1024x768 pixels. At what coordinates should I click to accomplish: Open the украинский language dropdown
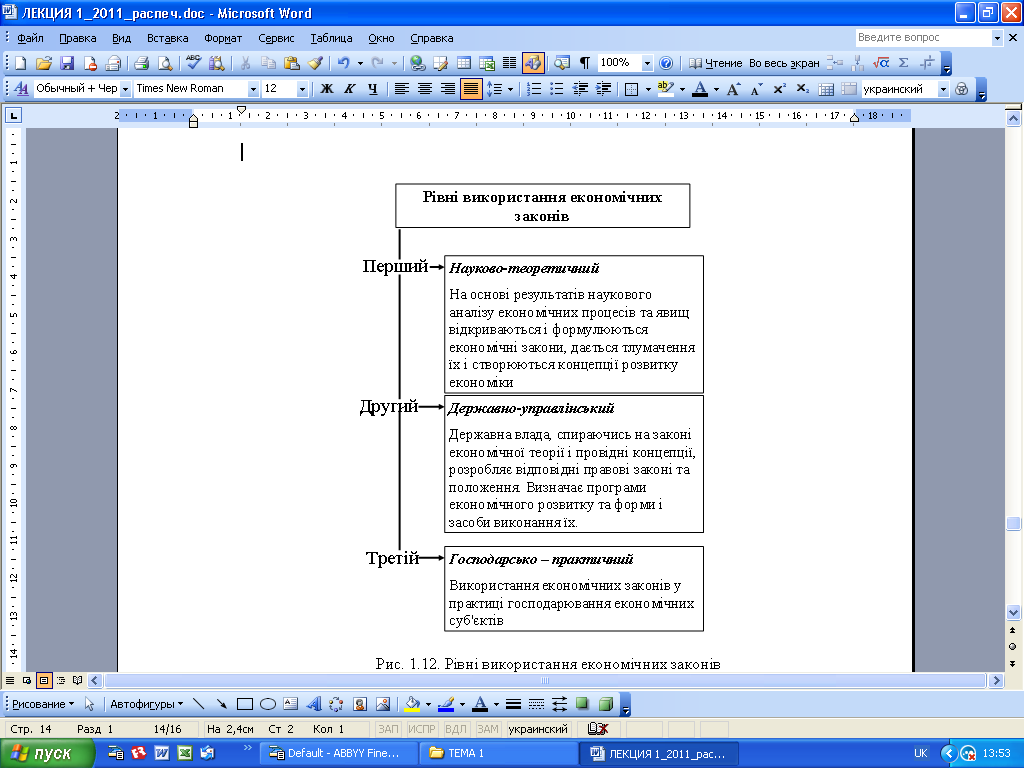tap(943, 89)
